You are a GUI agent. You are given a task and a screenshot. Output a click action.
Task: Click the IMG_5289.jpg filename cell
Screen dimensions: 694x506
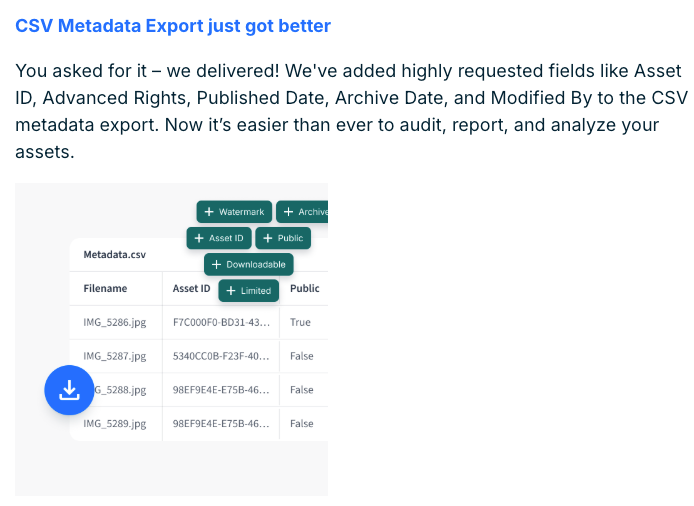click(115, 424)
